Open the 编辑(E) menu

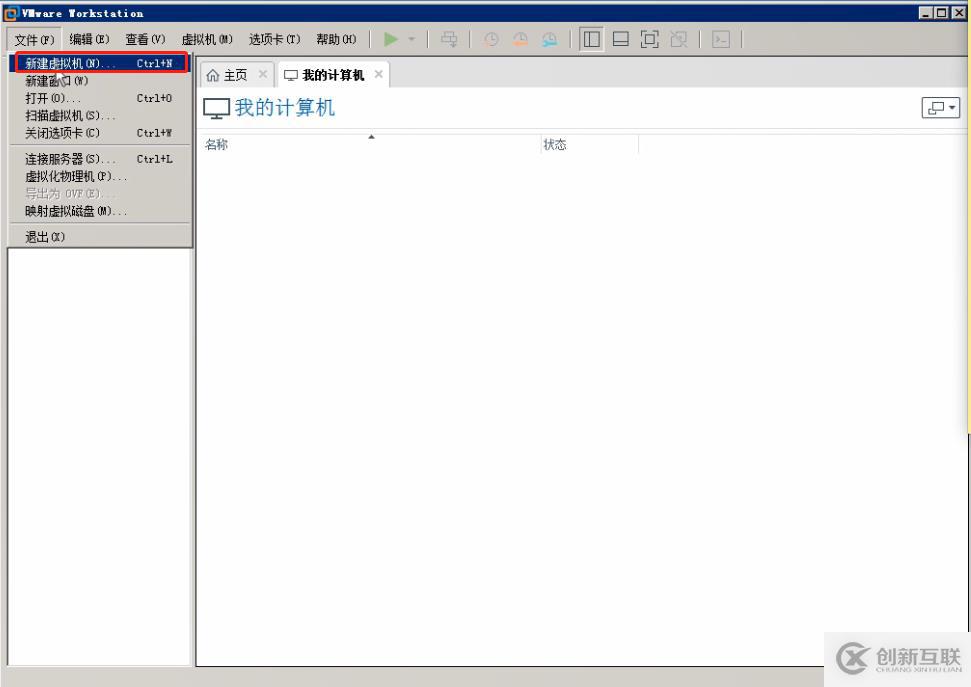click(x=89, y=40)
